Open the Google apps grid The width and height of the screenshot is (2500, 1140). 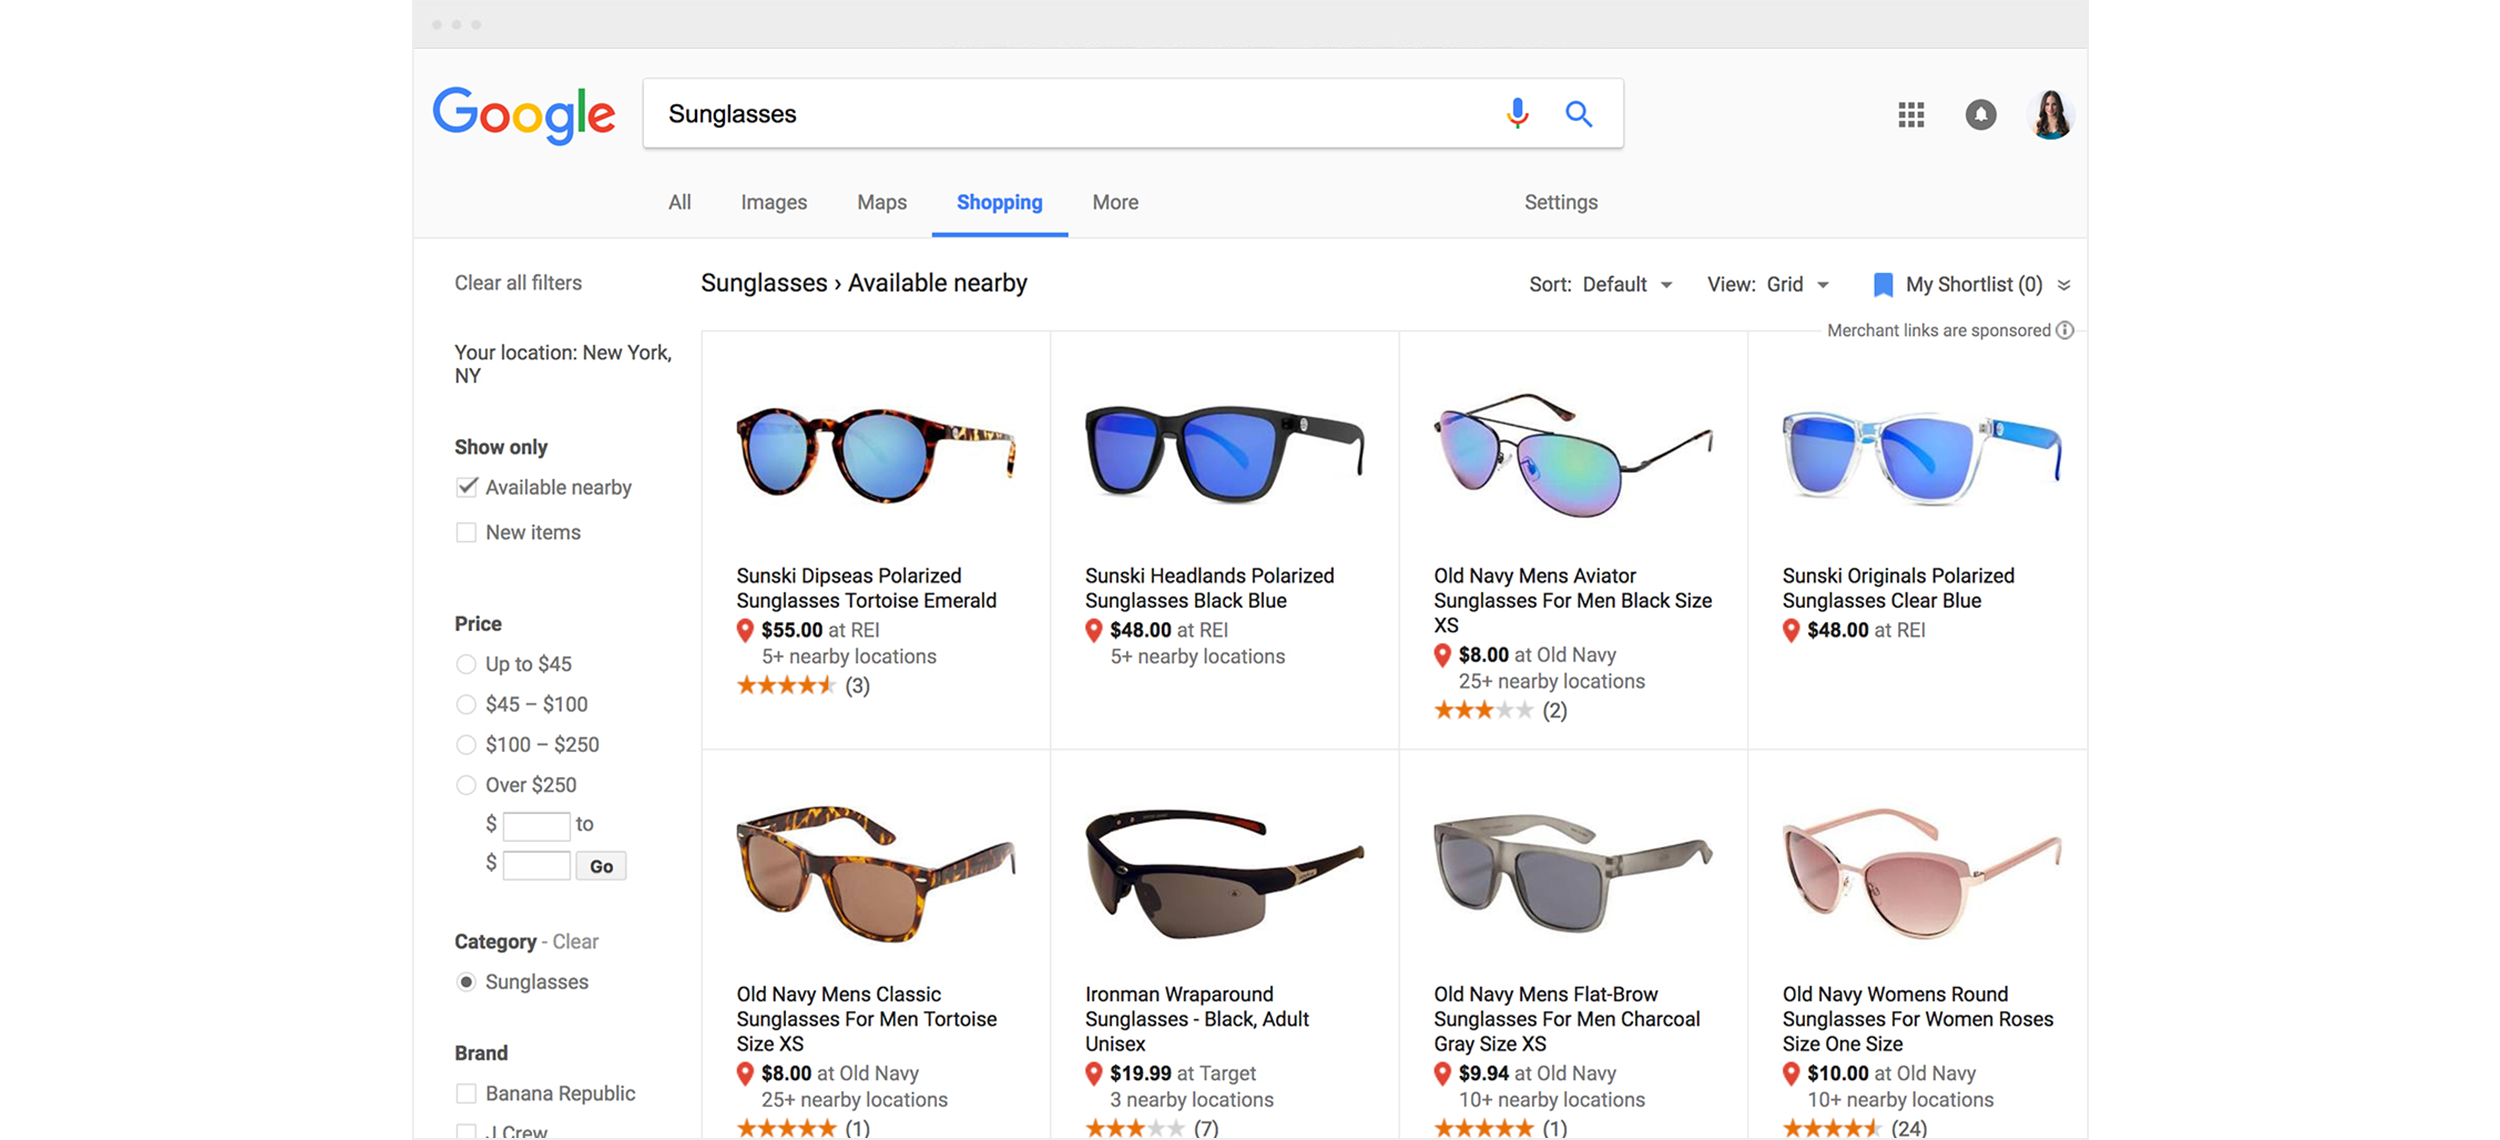1911,115
